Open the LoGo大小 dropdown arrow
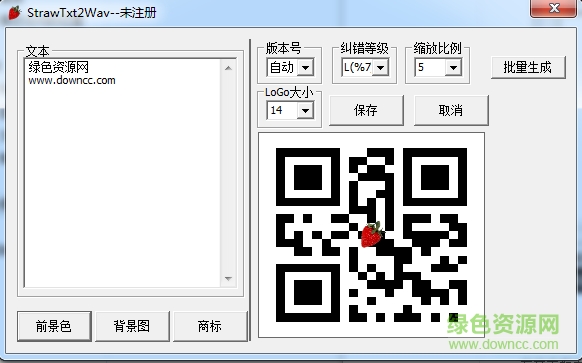This screenshot has height=363, width=582. point(305,110)
